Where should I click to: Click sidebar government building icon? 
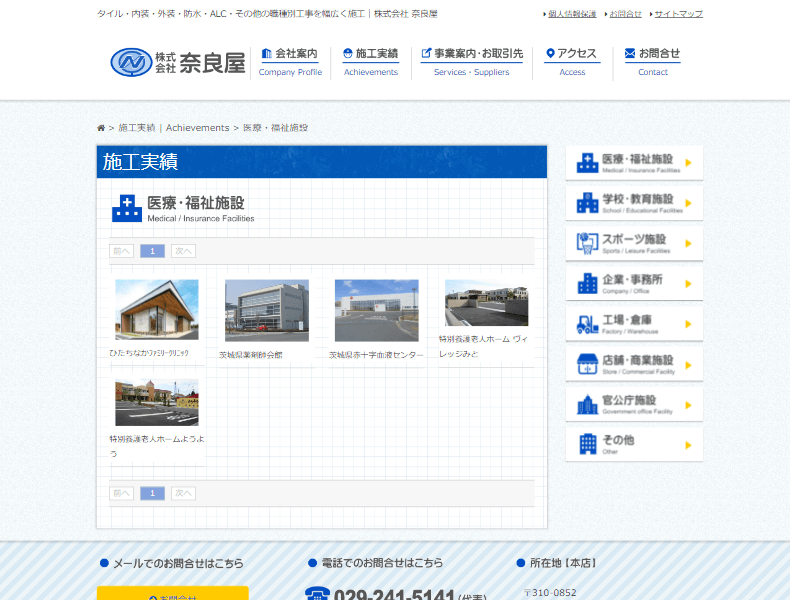[587, 404]
